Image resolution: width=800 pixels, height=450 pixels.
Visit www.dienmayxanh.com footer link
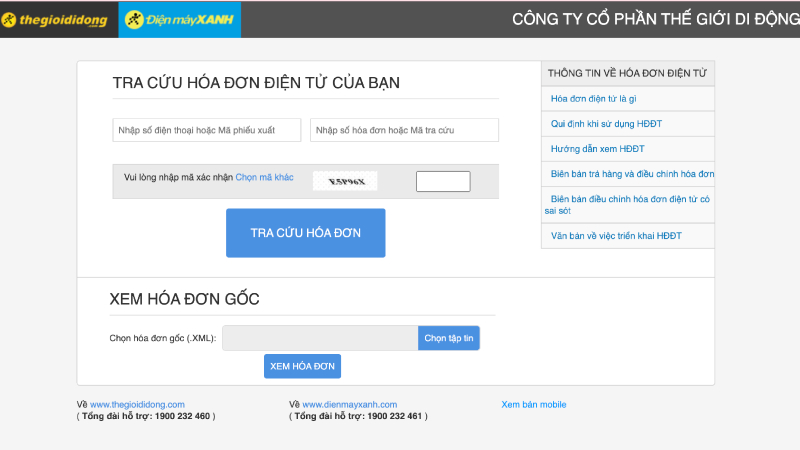pyautogui.click(x=349, y=404)
